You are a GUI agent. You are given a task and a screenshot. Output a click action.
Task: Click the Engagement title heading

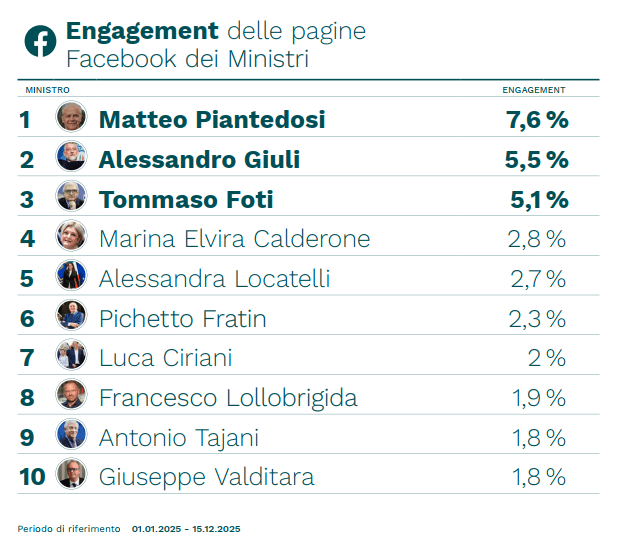click(x=140, y=31)
